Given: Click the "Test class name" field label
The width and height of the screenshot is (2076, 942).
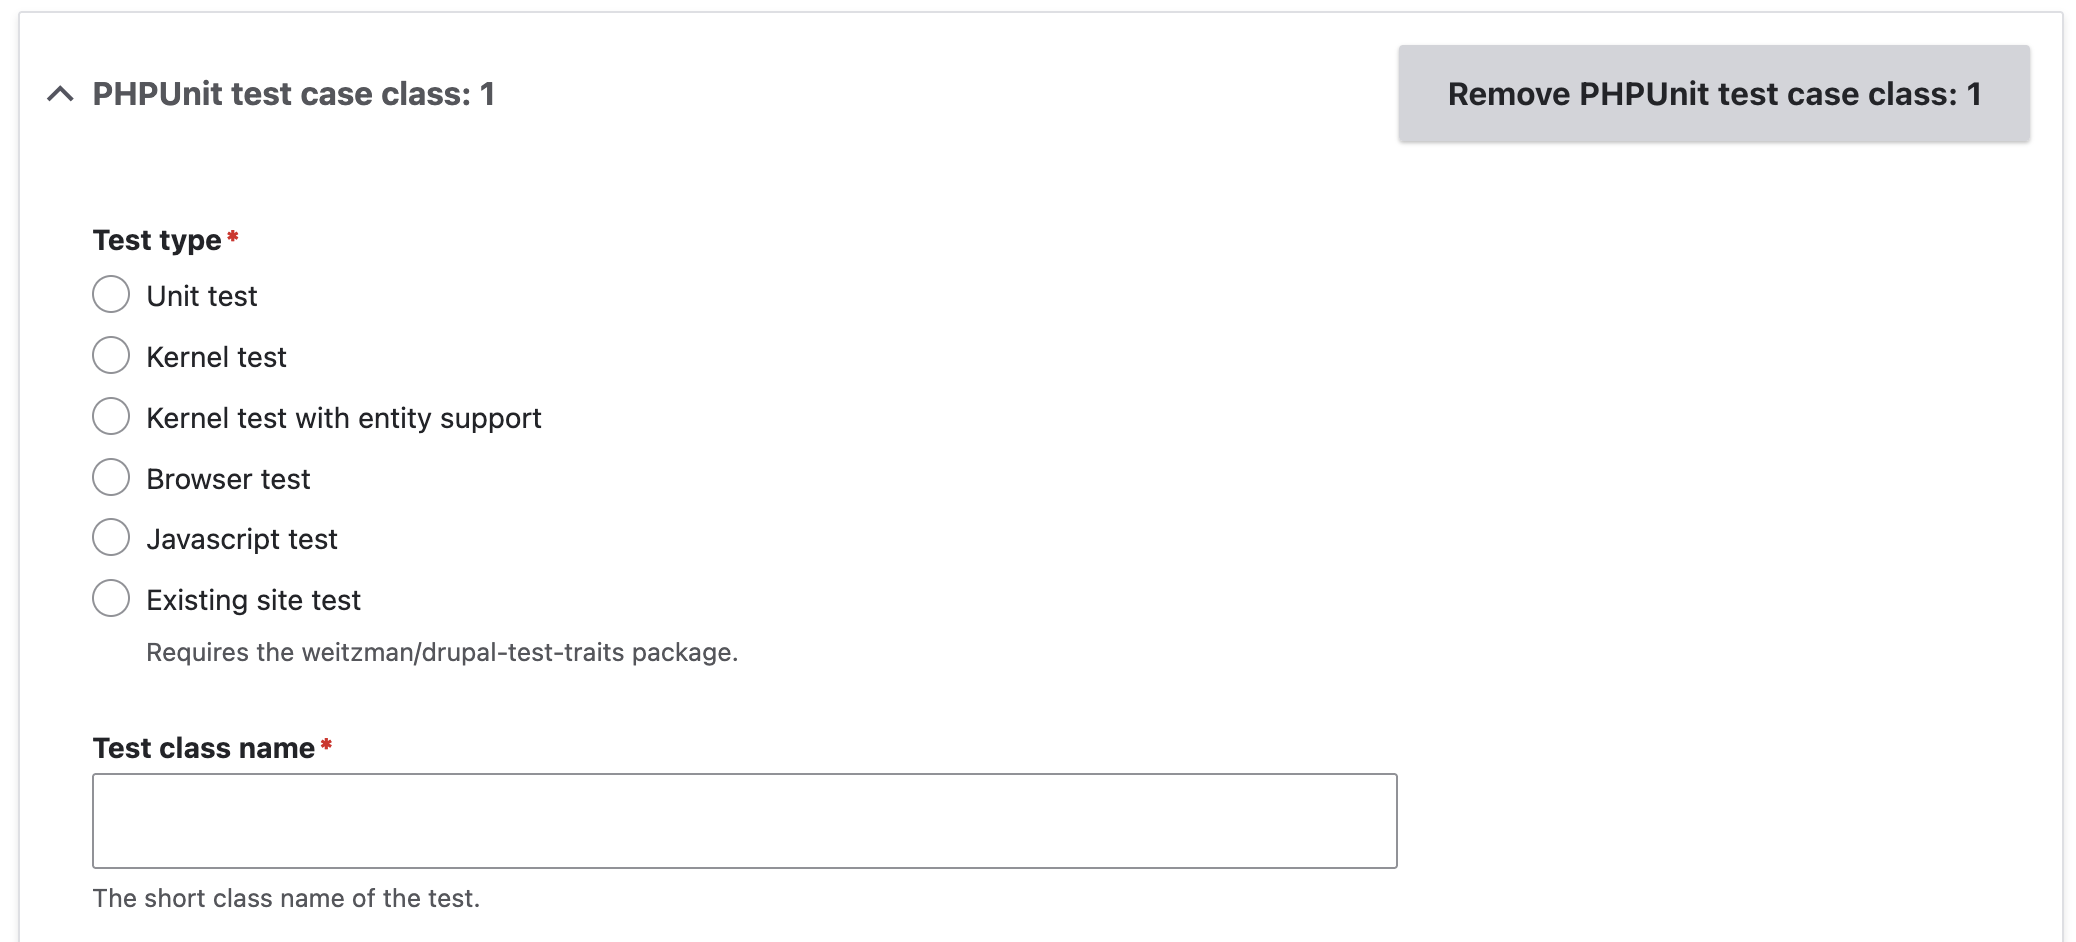Looking at the screenshot, I should click(x=204, y=748).
